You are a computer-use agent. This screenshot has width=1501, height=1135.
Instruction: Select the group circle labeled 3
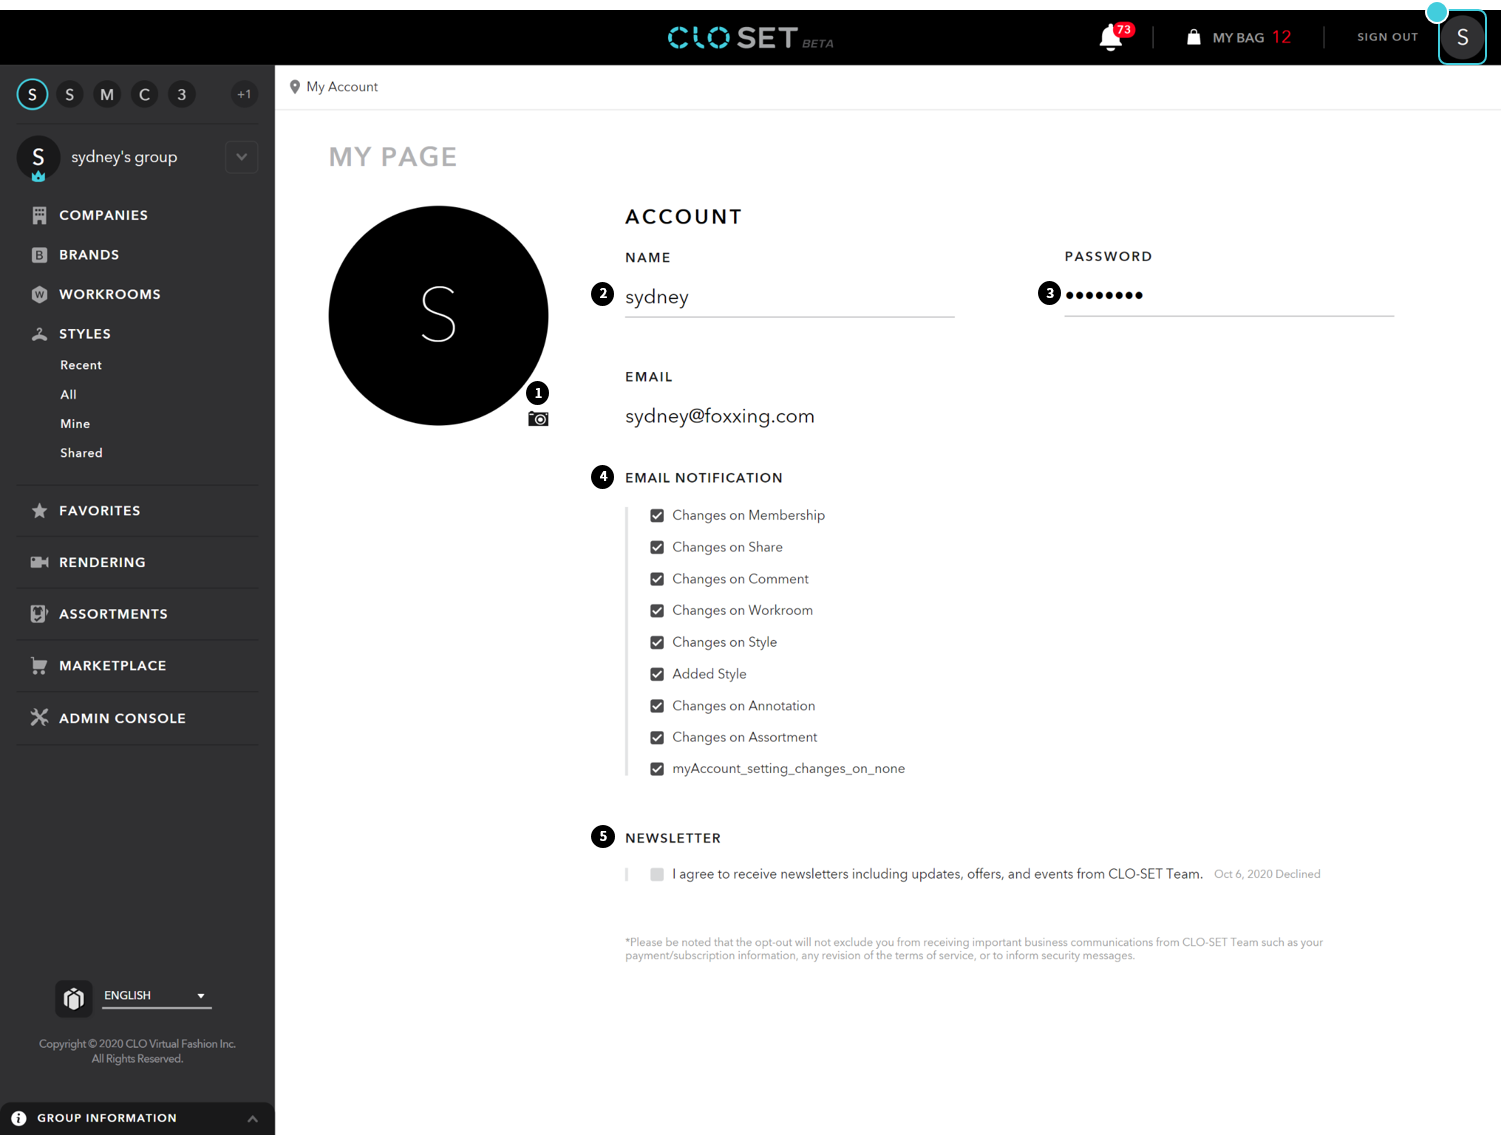[181, 94]
